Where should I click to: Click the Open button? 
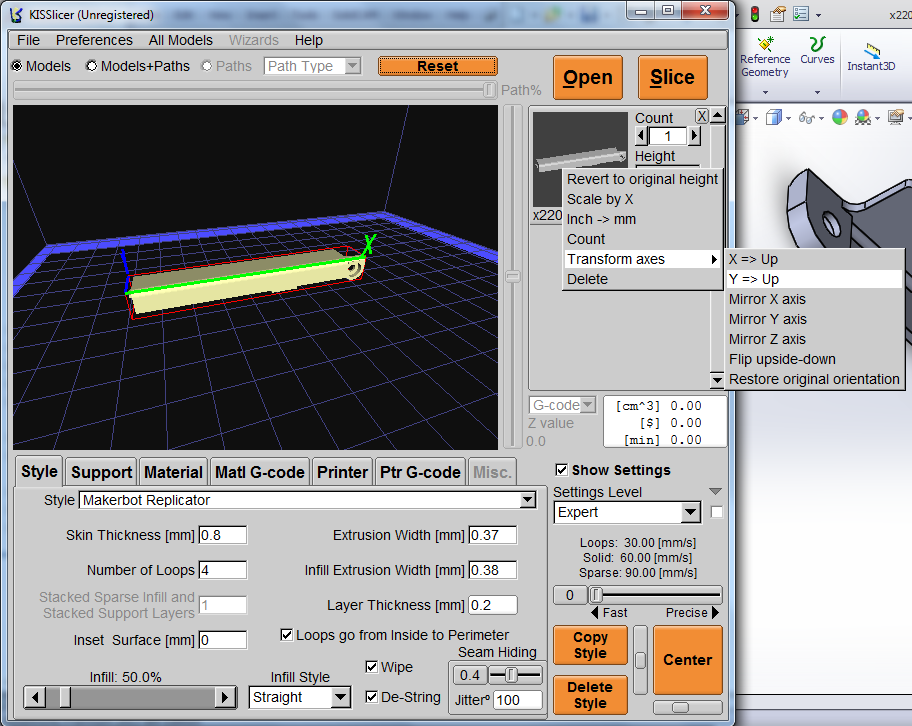pyautogui.click(x=587, y=77)
